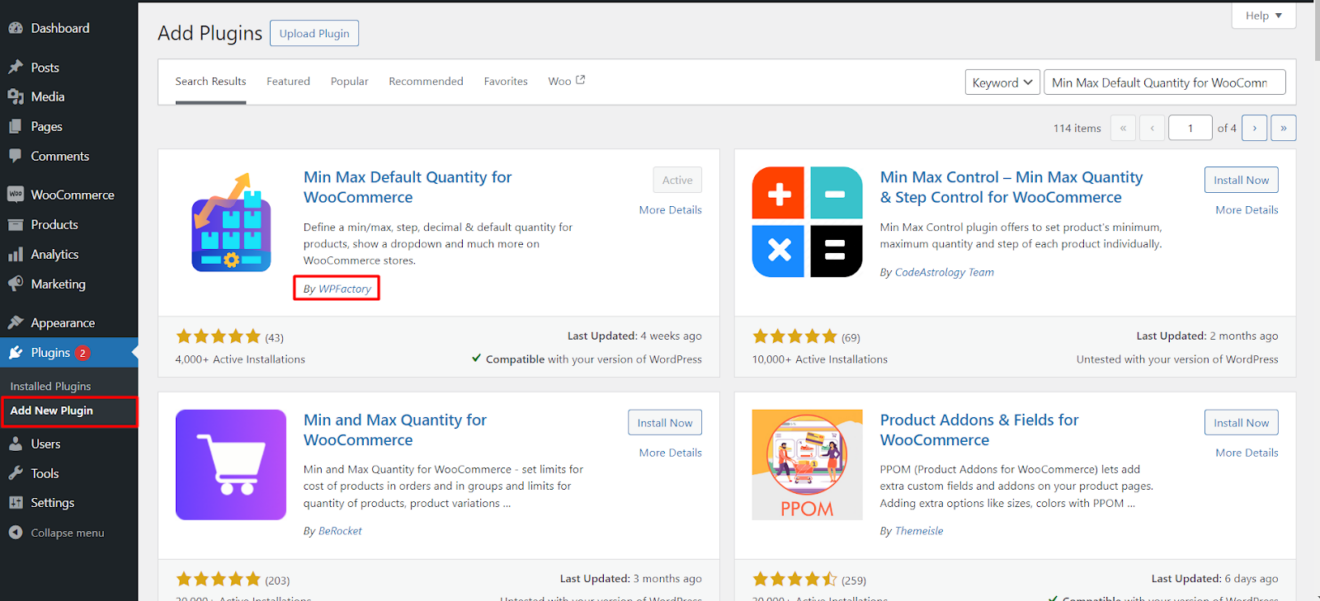Open More Details for Product Addons & Fields
This screenshot has width=1320, height=601.
point(1246,452)
